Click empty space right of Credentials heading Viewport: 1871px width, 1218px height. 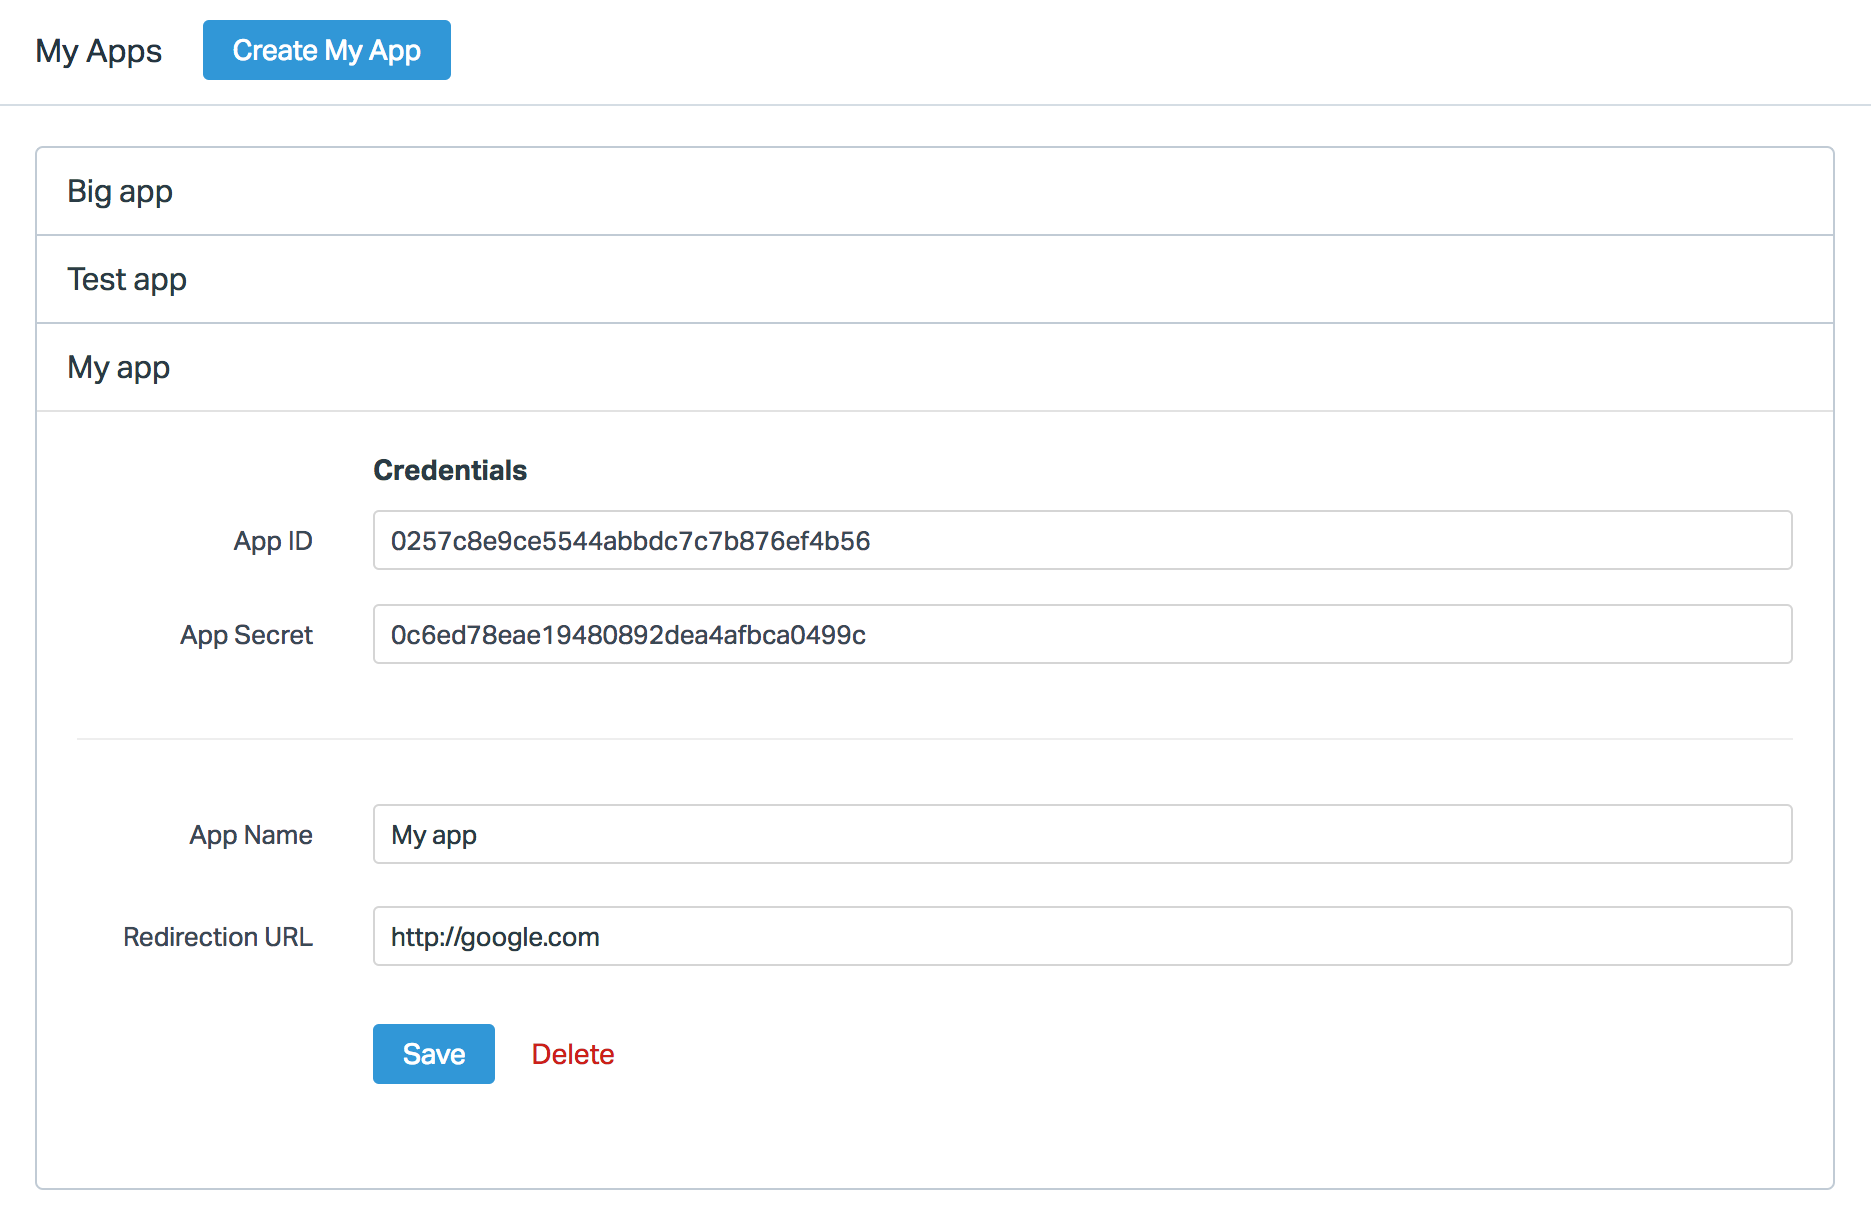1100,470
